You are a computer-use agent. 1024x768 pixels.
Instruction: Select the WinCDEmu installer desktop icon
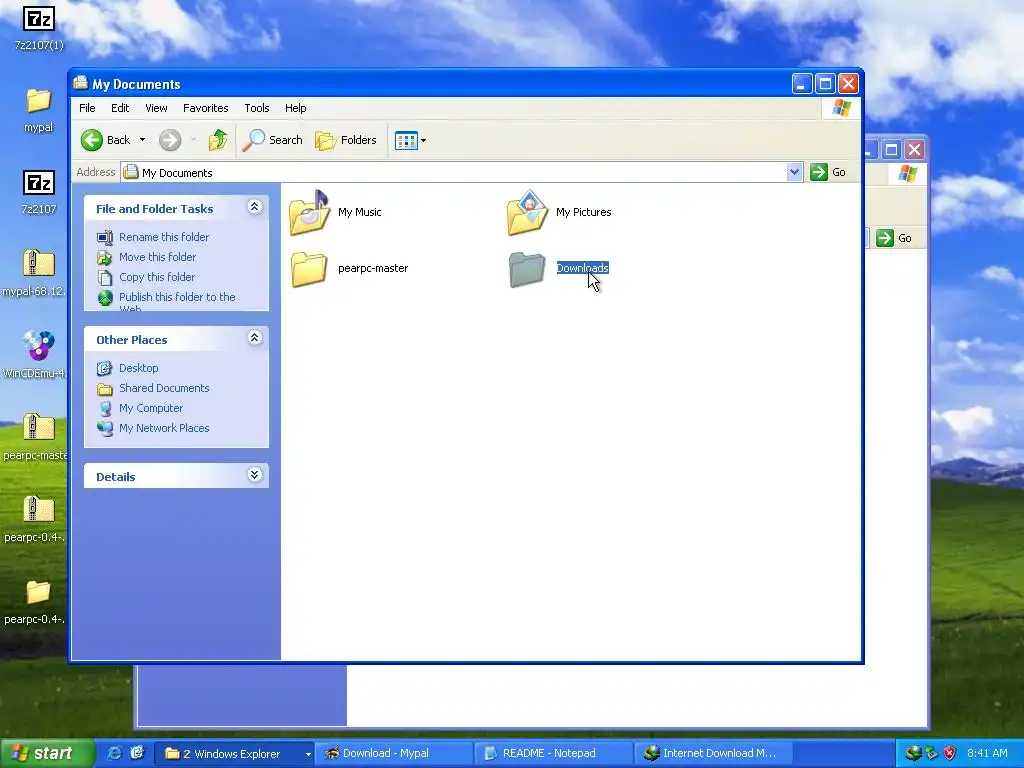click(38, 346)
